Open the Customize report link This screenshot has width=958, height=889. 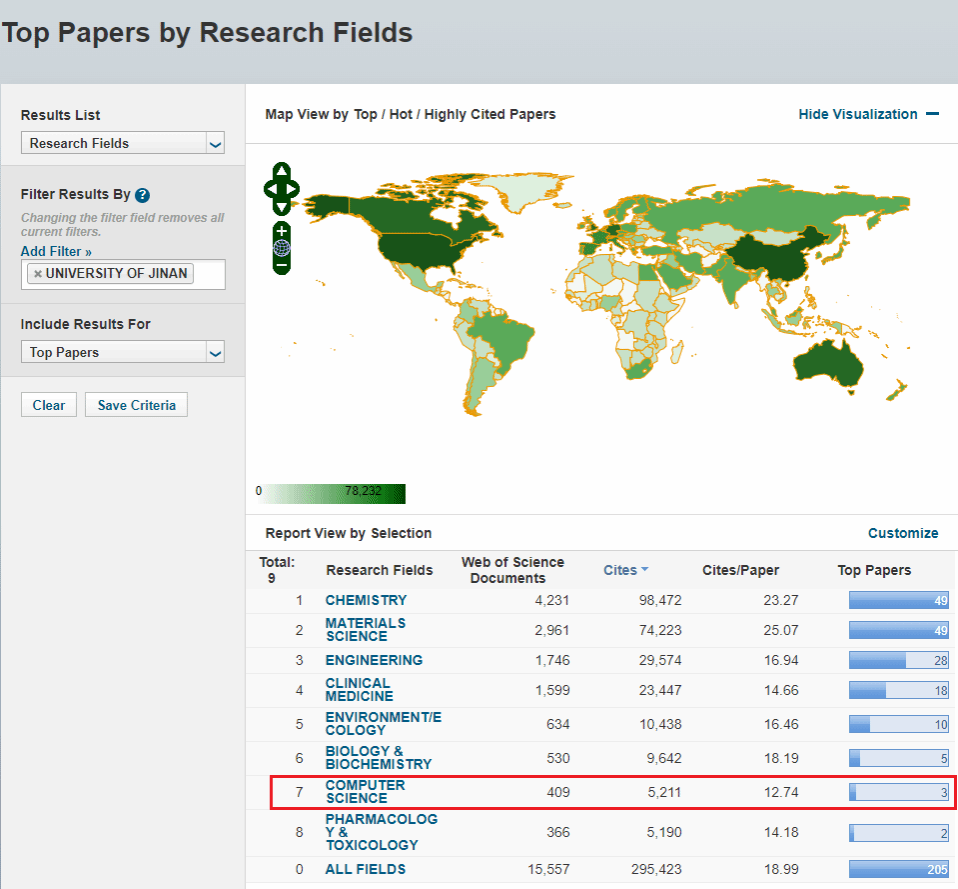pos(902,533)
